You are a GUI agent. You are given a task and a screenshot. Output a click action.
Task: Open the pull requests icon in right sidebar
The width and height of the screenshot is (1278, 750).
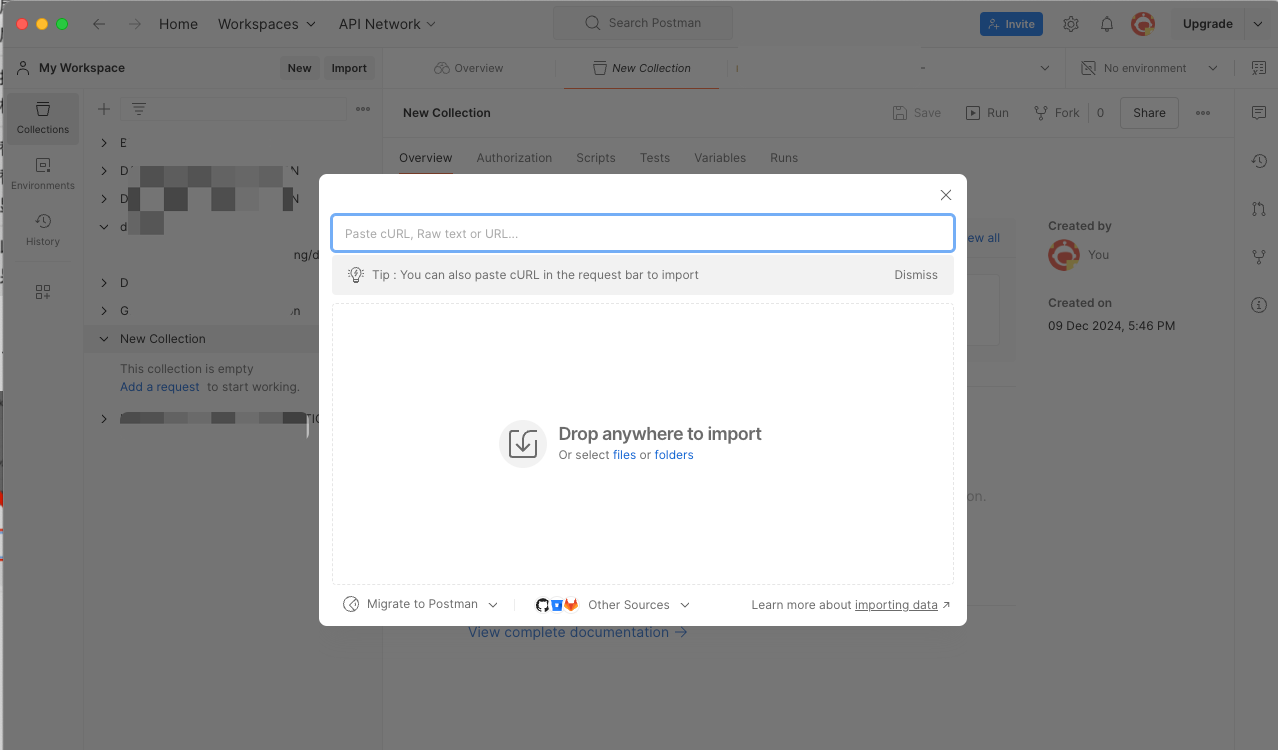[x=1259, y=209]
